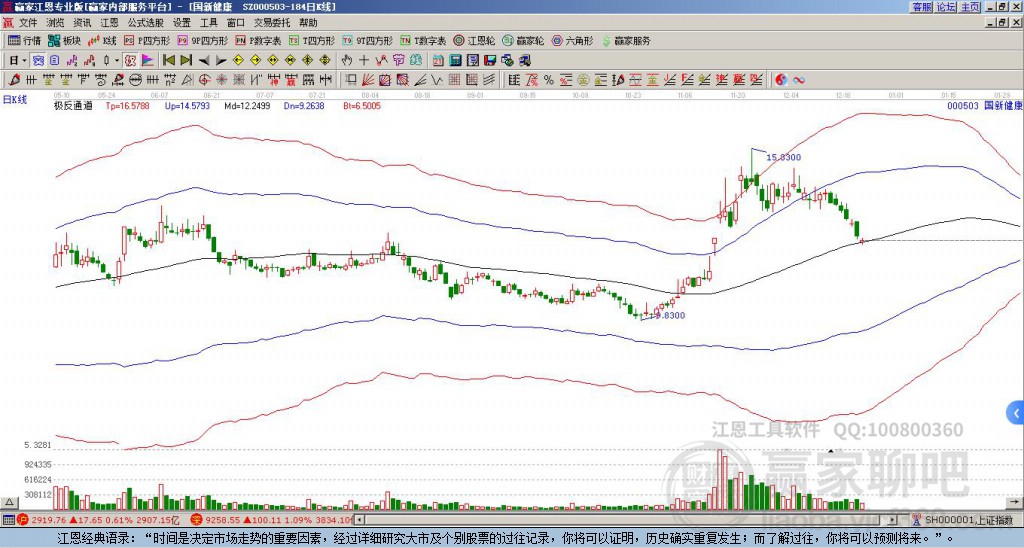Click the blue infinity loop icon
The image size is (1024, 548).
(799, 80)
